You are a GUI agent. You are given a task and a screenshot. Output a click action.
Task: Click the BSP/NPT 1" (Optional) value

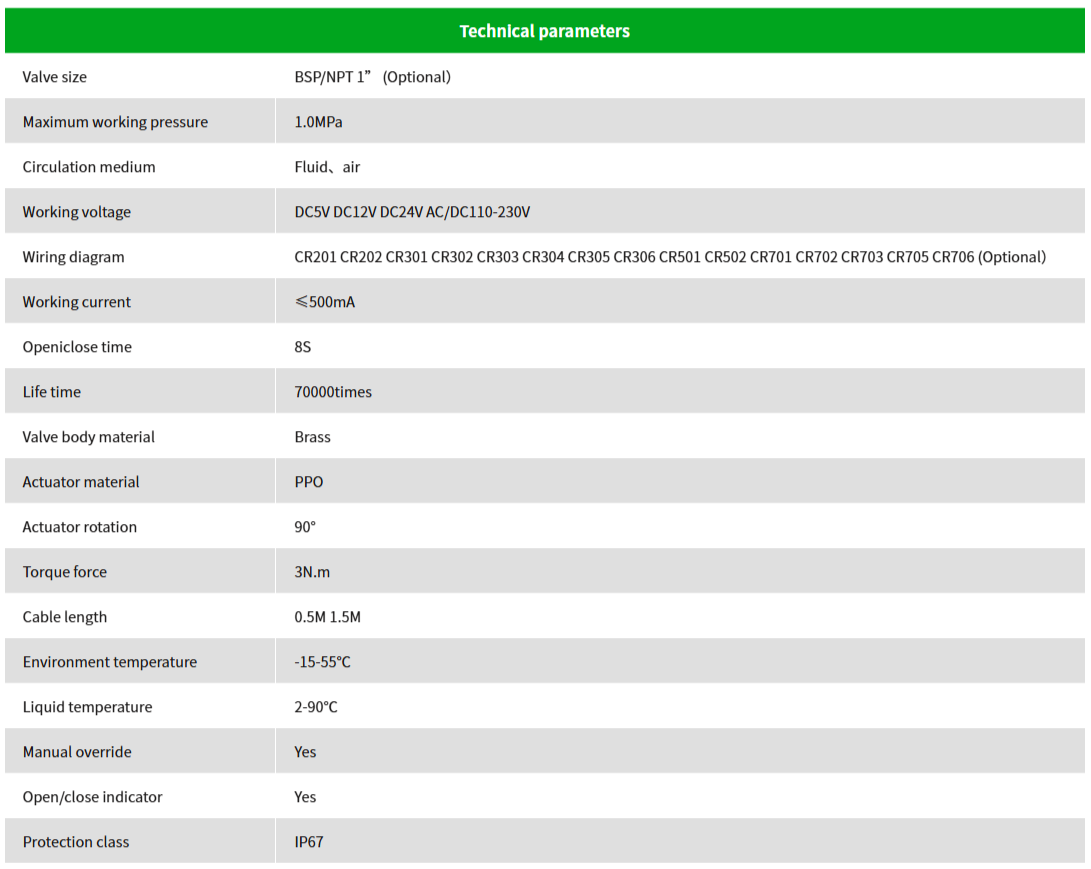(372, 77)
